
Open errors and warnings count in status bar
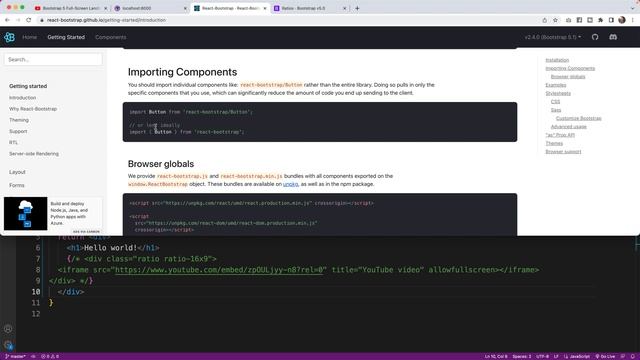50,356
